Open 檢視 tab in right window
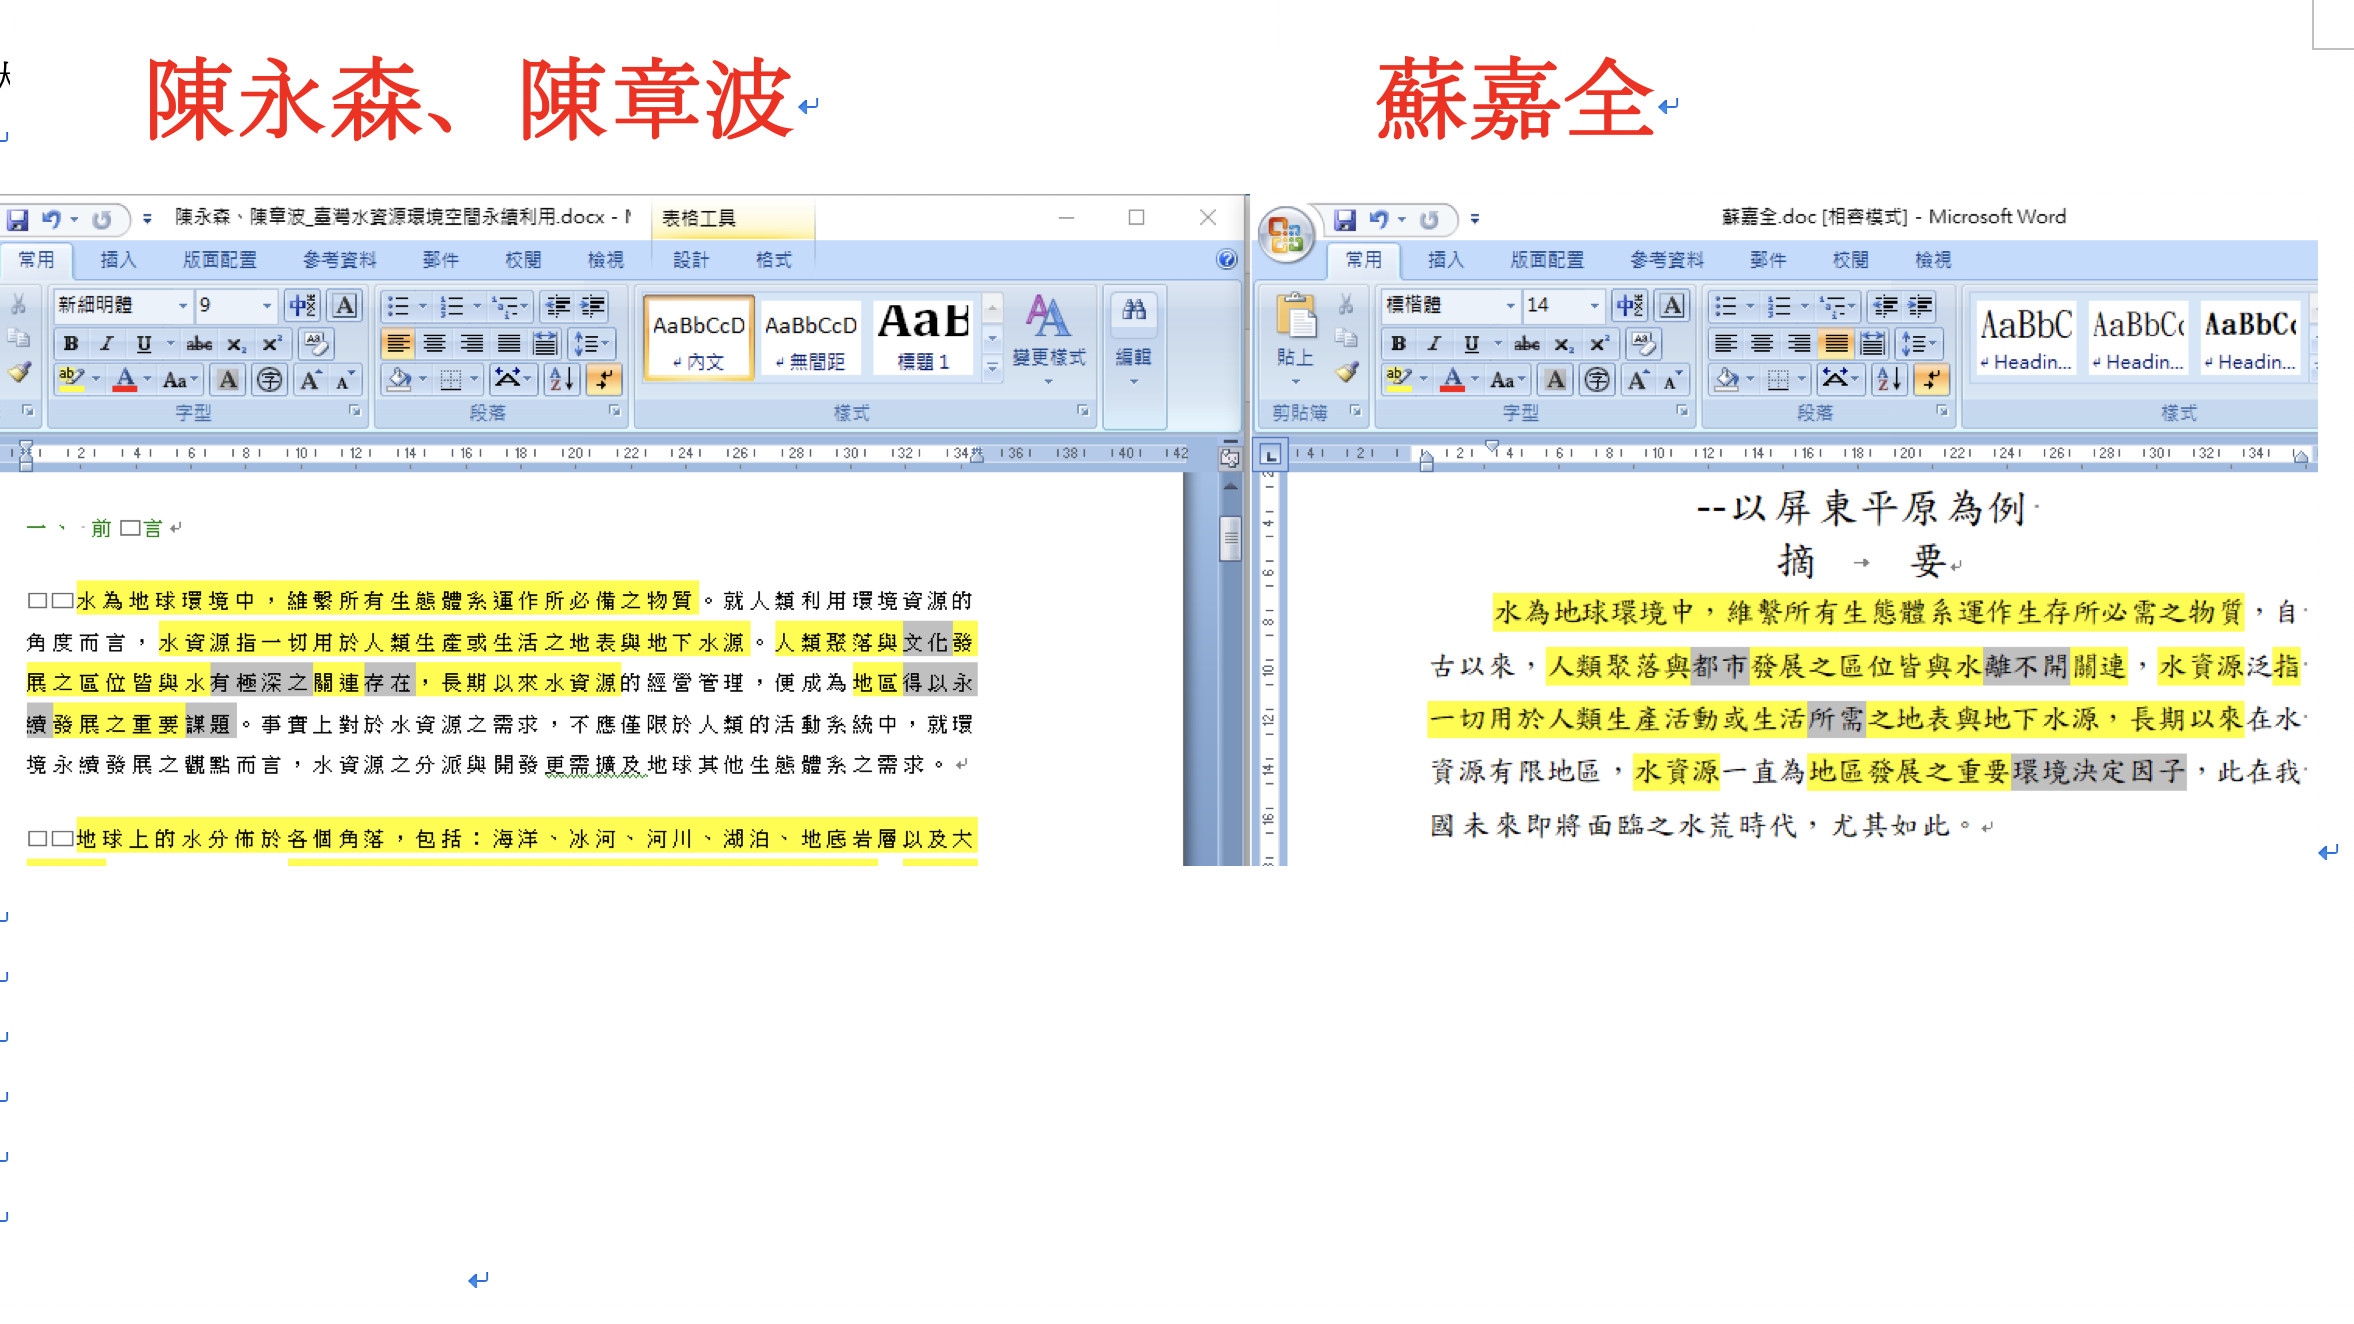 1933,260
